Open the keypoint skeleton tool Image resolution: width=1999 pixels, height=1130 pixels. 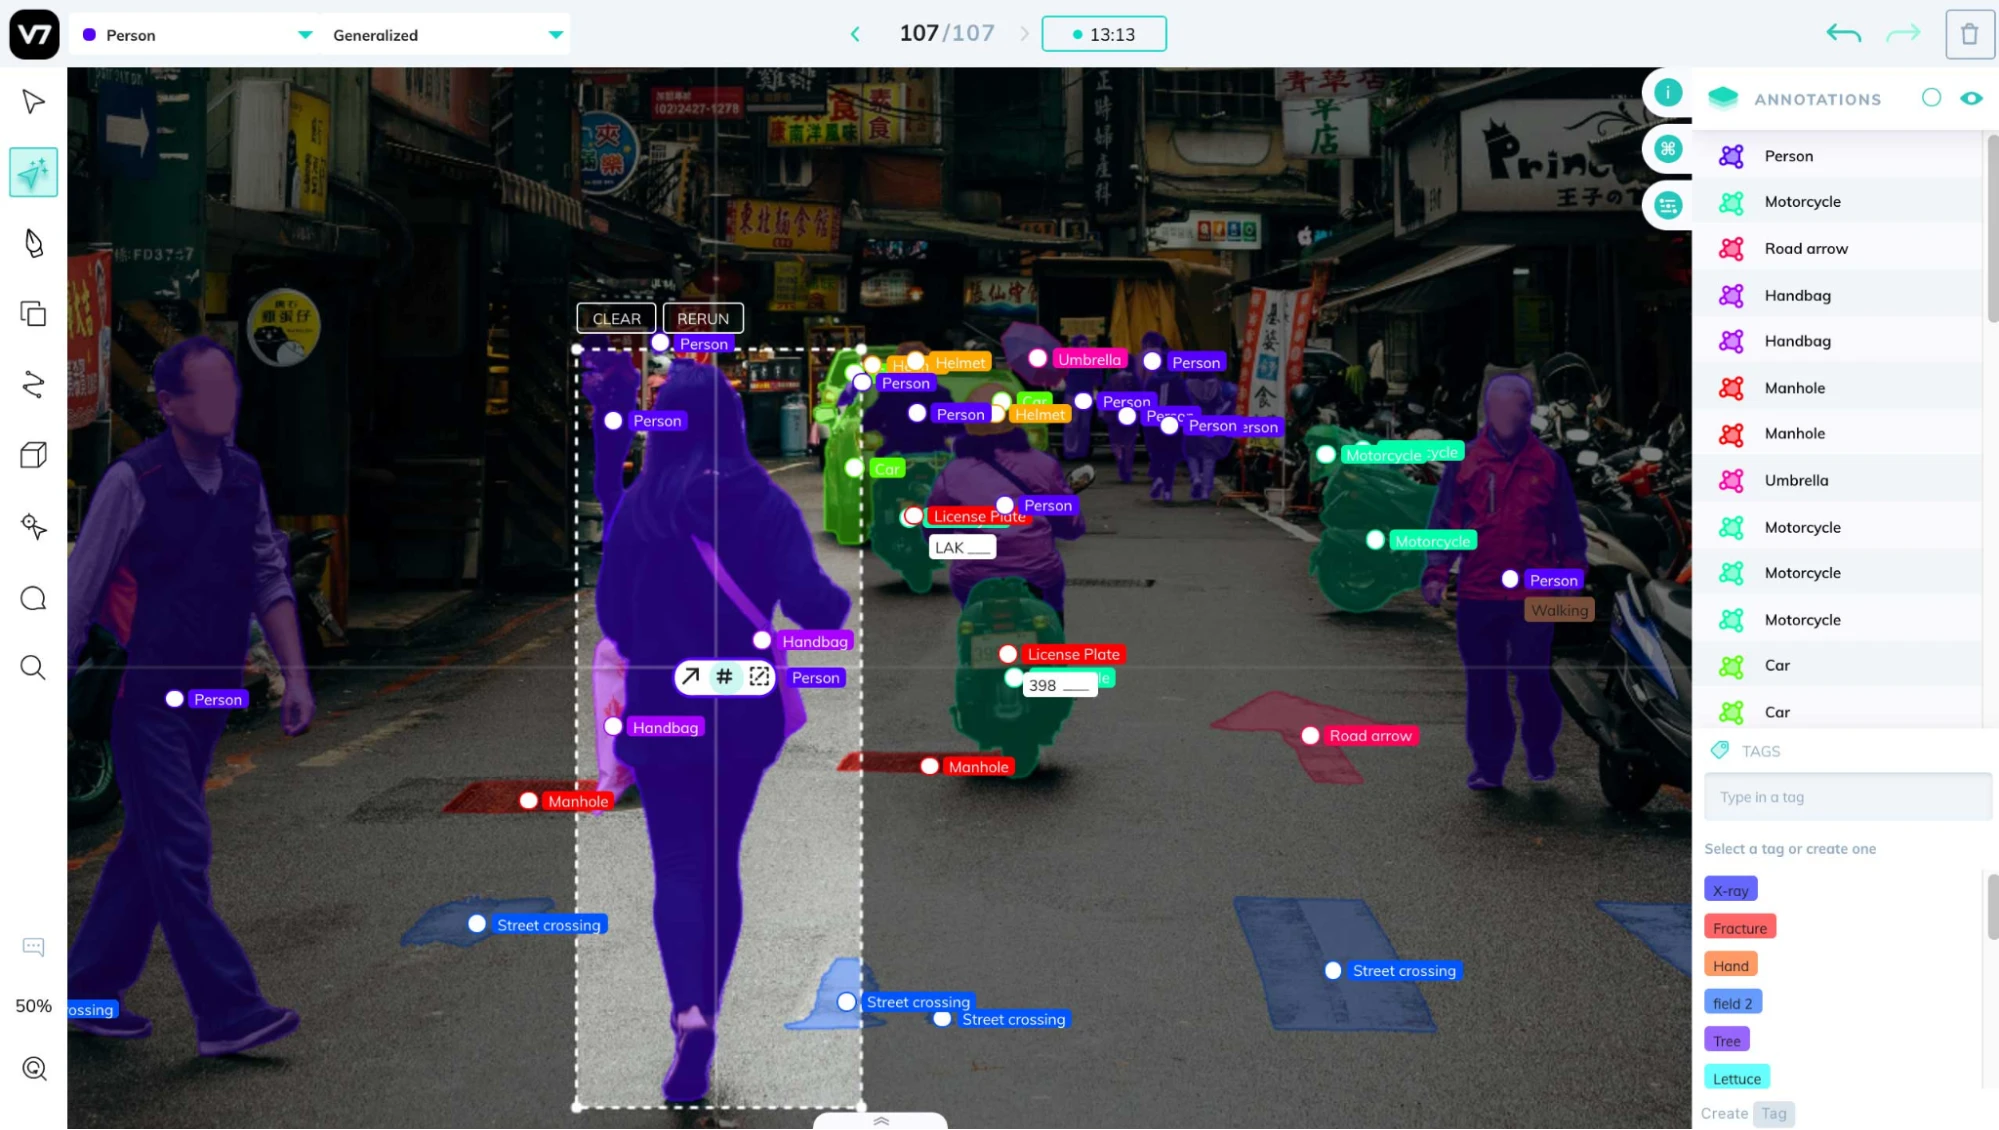tap(33, 527)
